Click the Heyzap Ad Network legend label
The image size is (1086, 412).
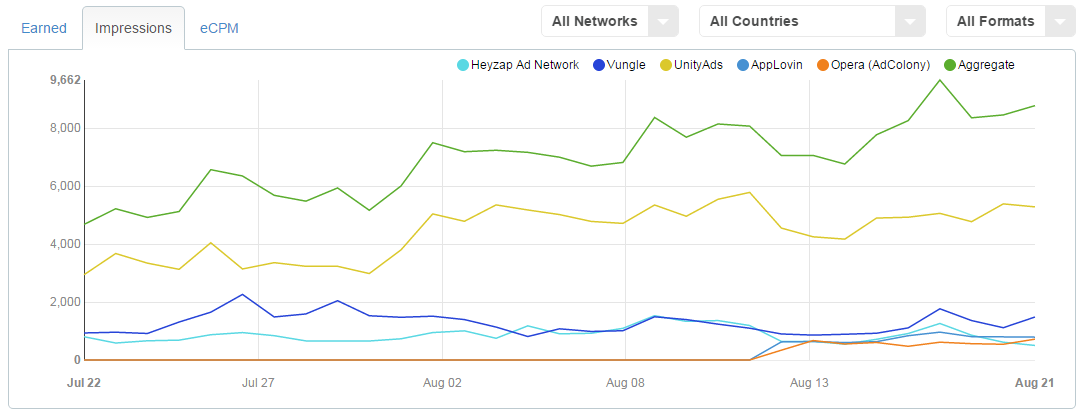[525, 65]
